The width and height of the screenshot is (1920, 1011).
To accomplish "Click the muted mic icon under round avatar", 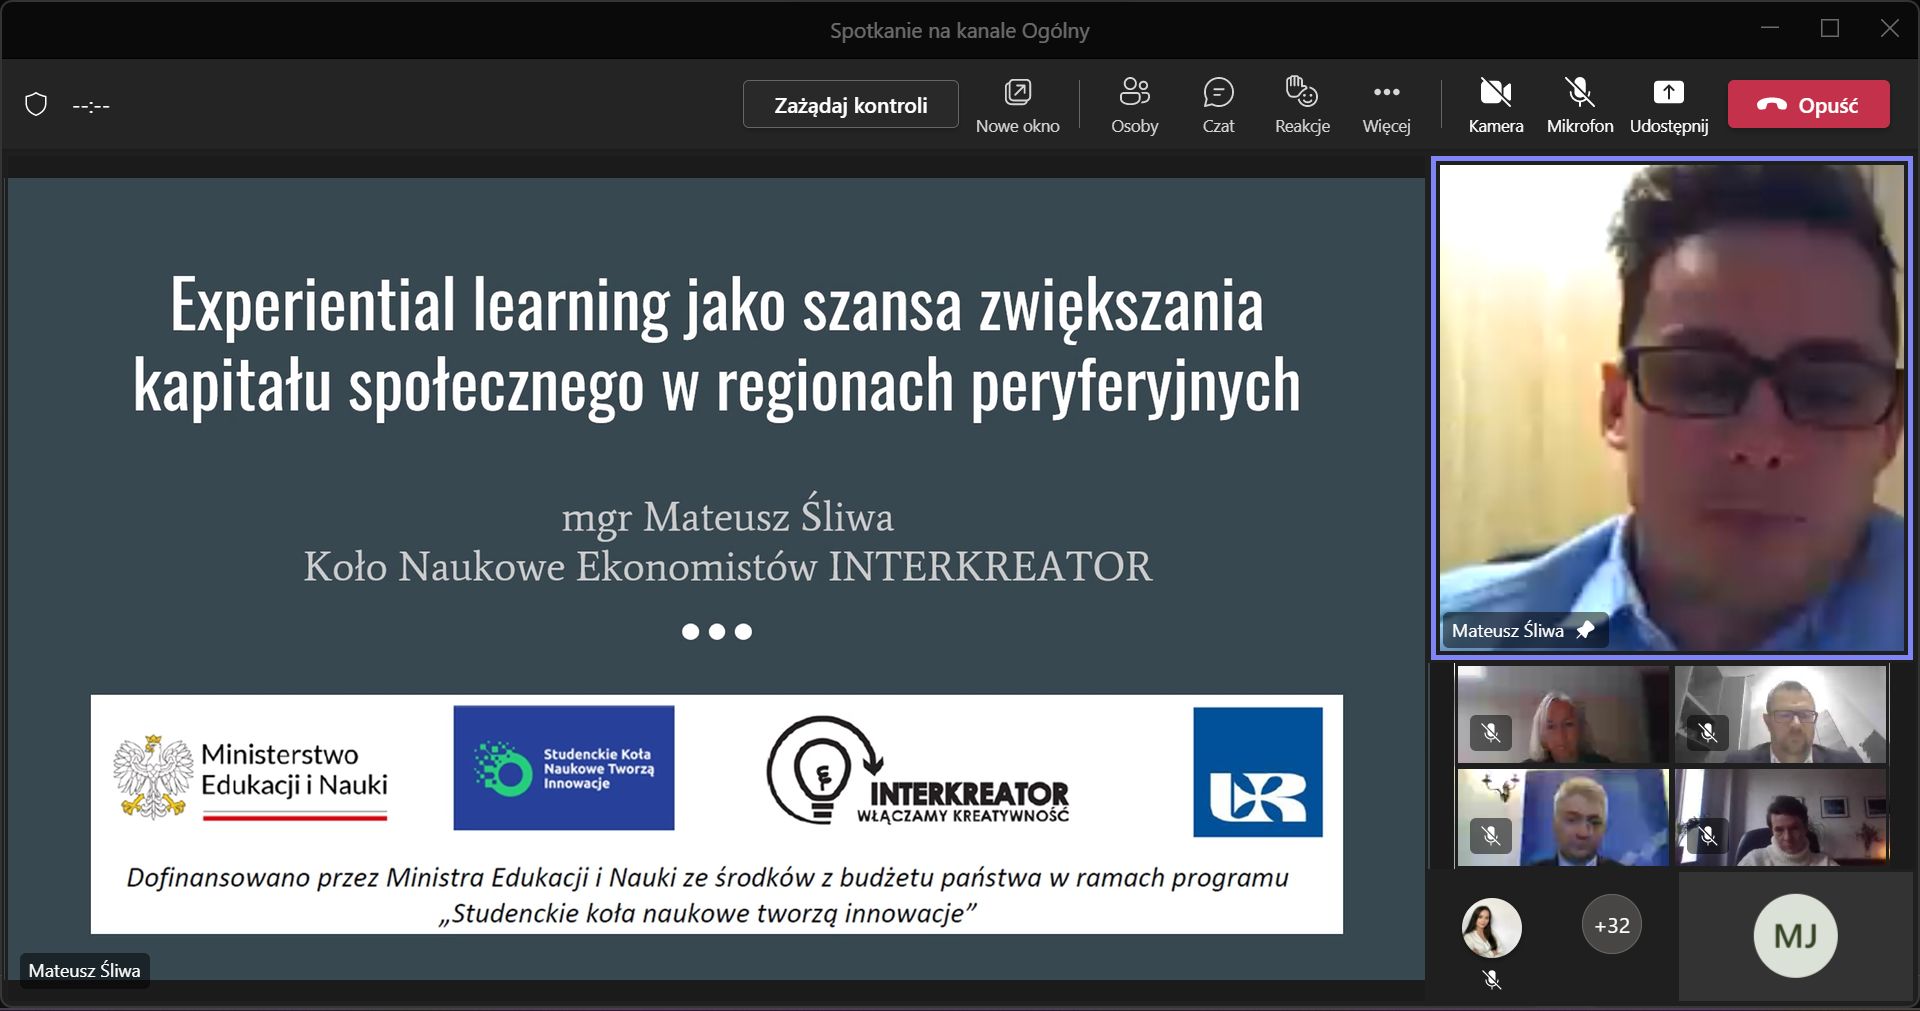I will [1492, 980].
